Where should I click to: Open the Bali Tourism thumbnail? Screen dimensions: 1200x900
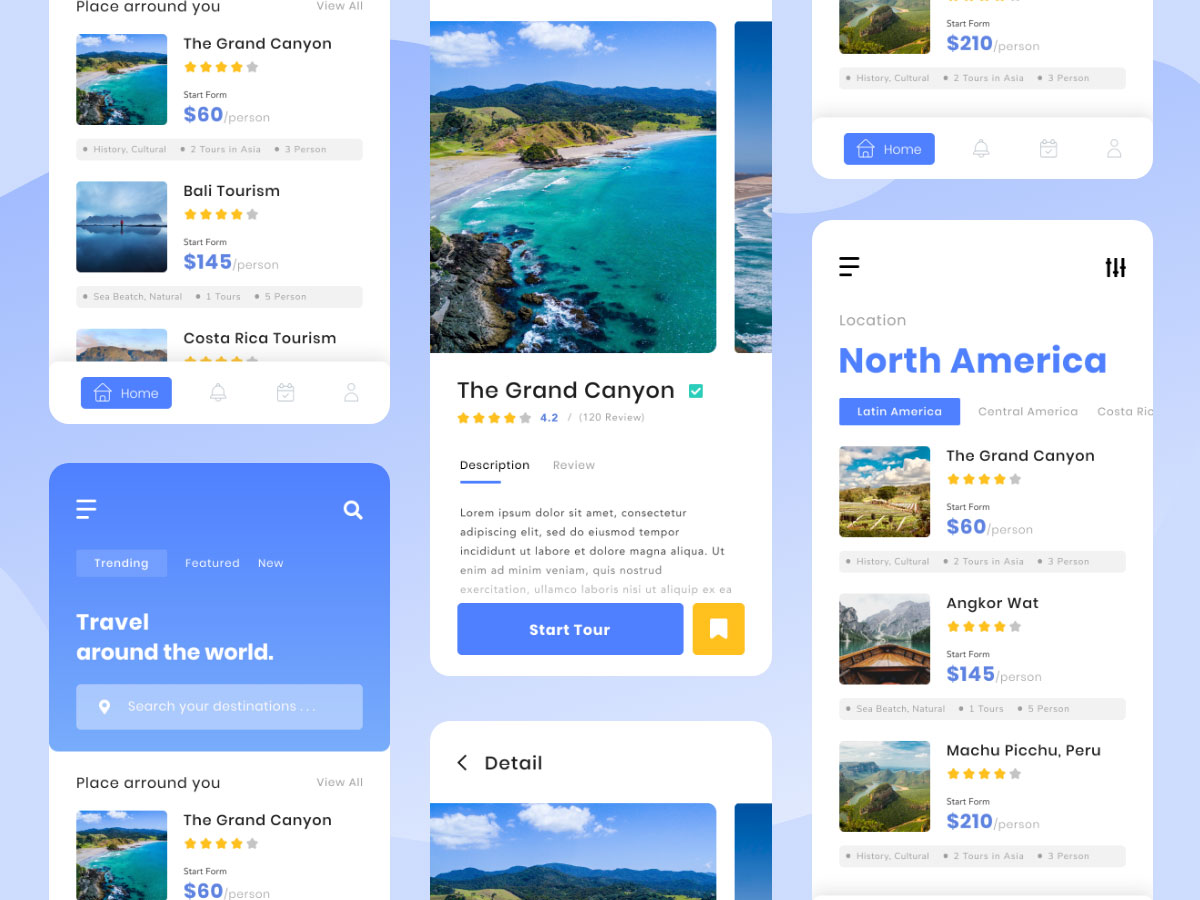pyautogui.click(x=121, y=227)
